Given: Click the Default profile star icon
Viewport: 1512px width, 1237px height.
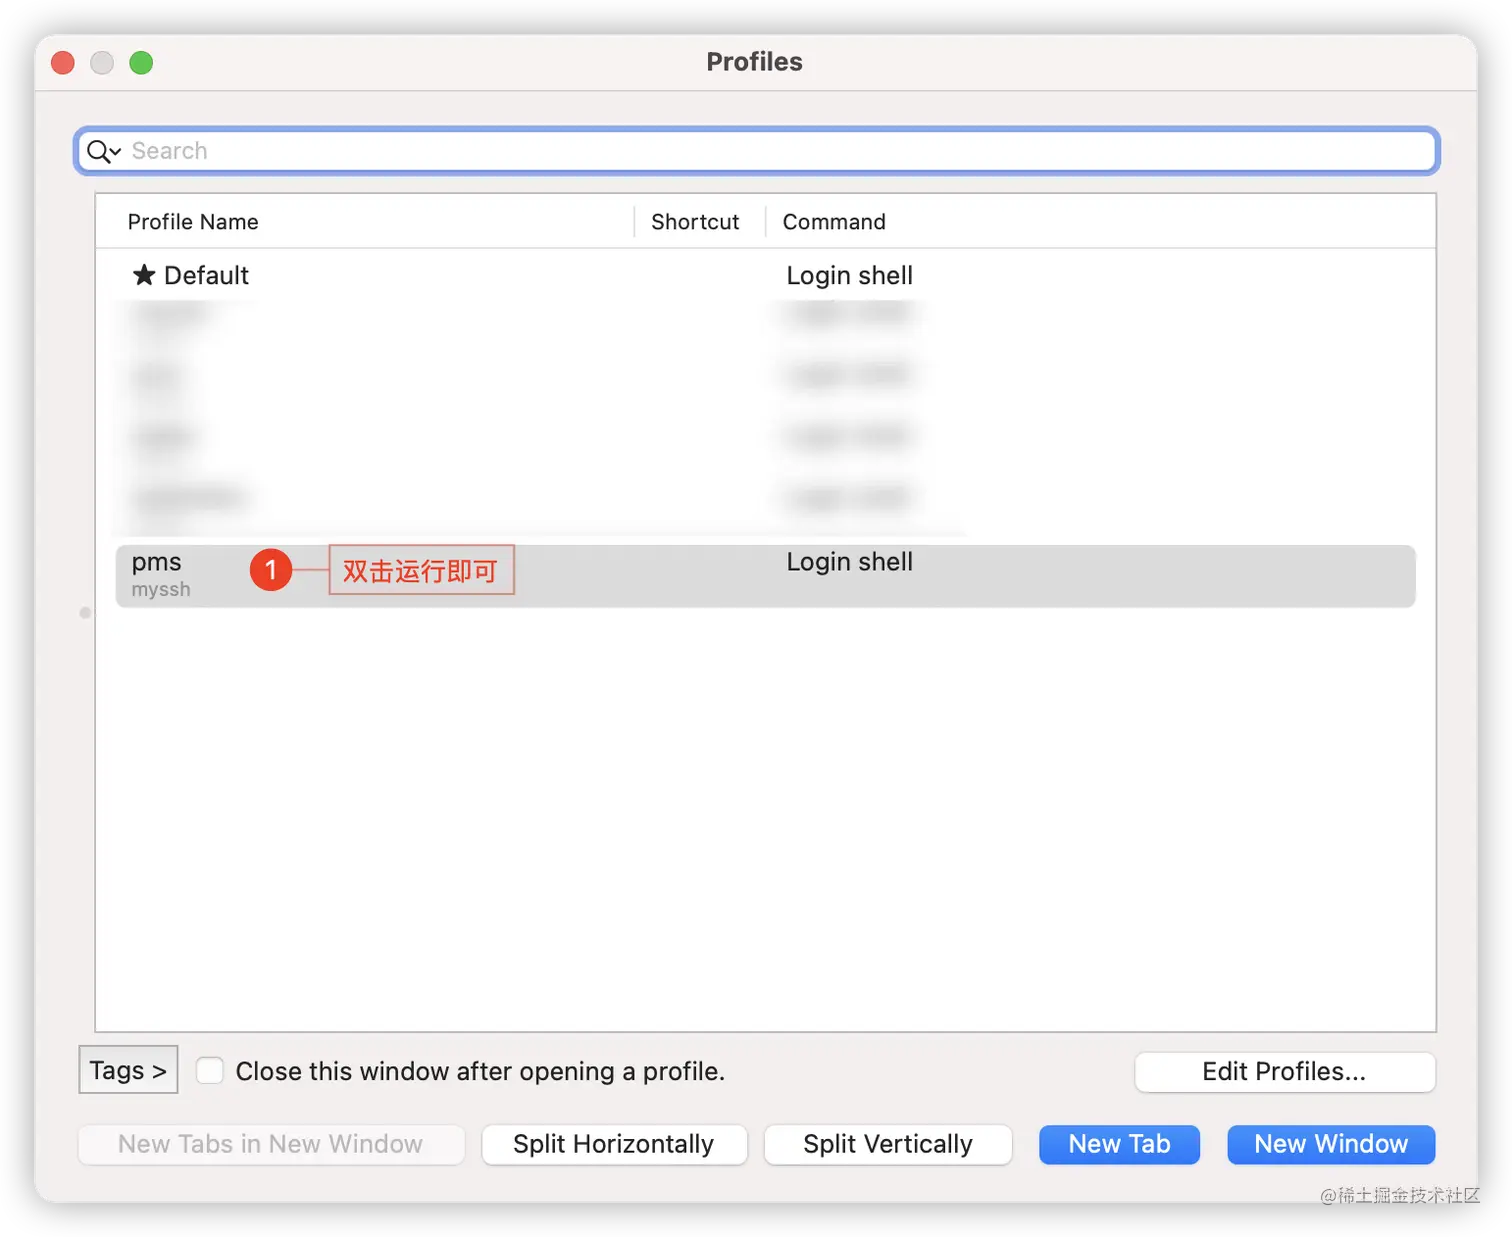Looking at the screenshot, I should pos(144,275).
